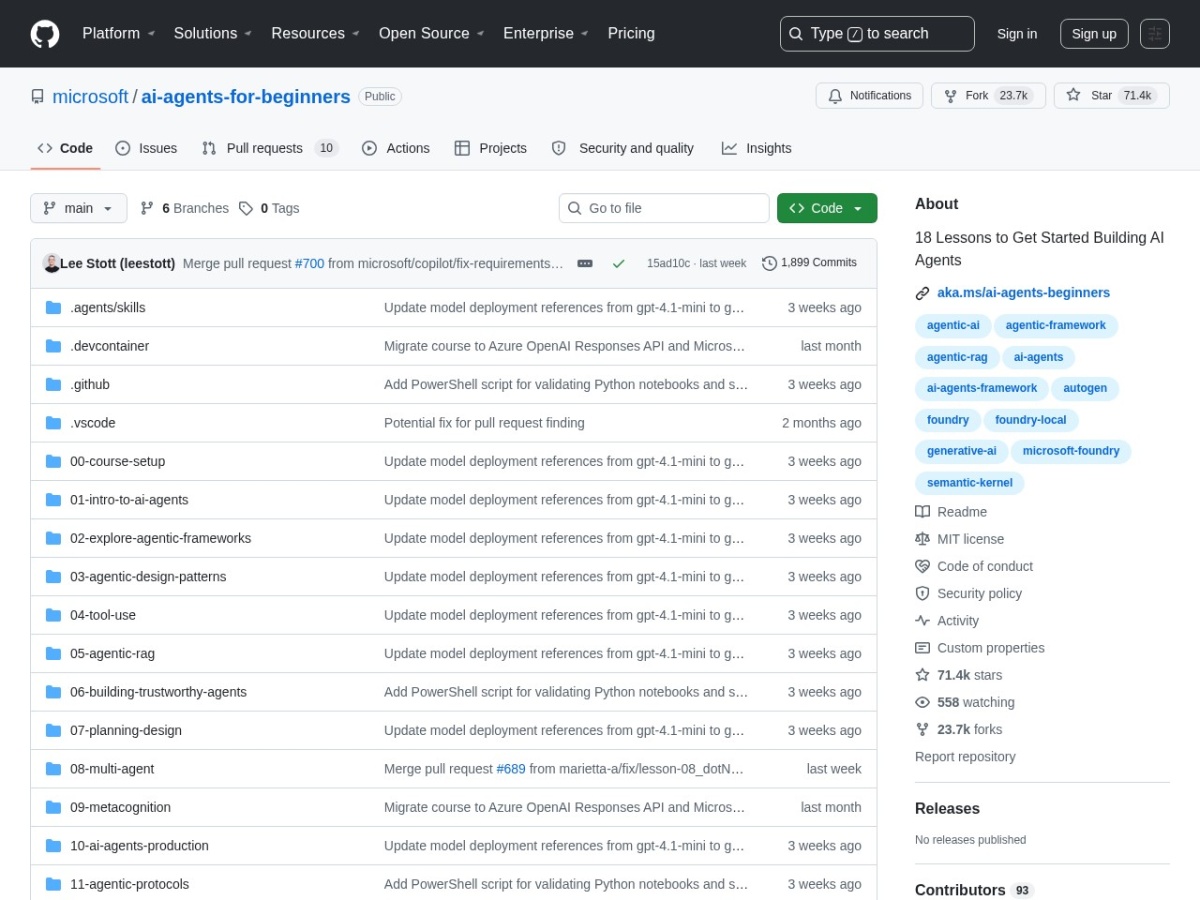The height and width of the screenshot is (900, 1200).
Task: Click the 00-course-setup folder icon
Action: 53,461
